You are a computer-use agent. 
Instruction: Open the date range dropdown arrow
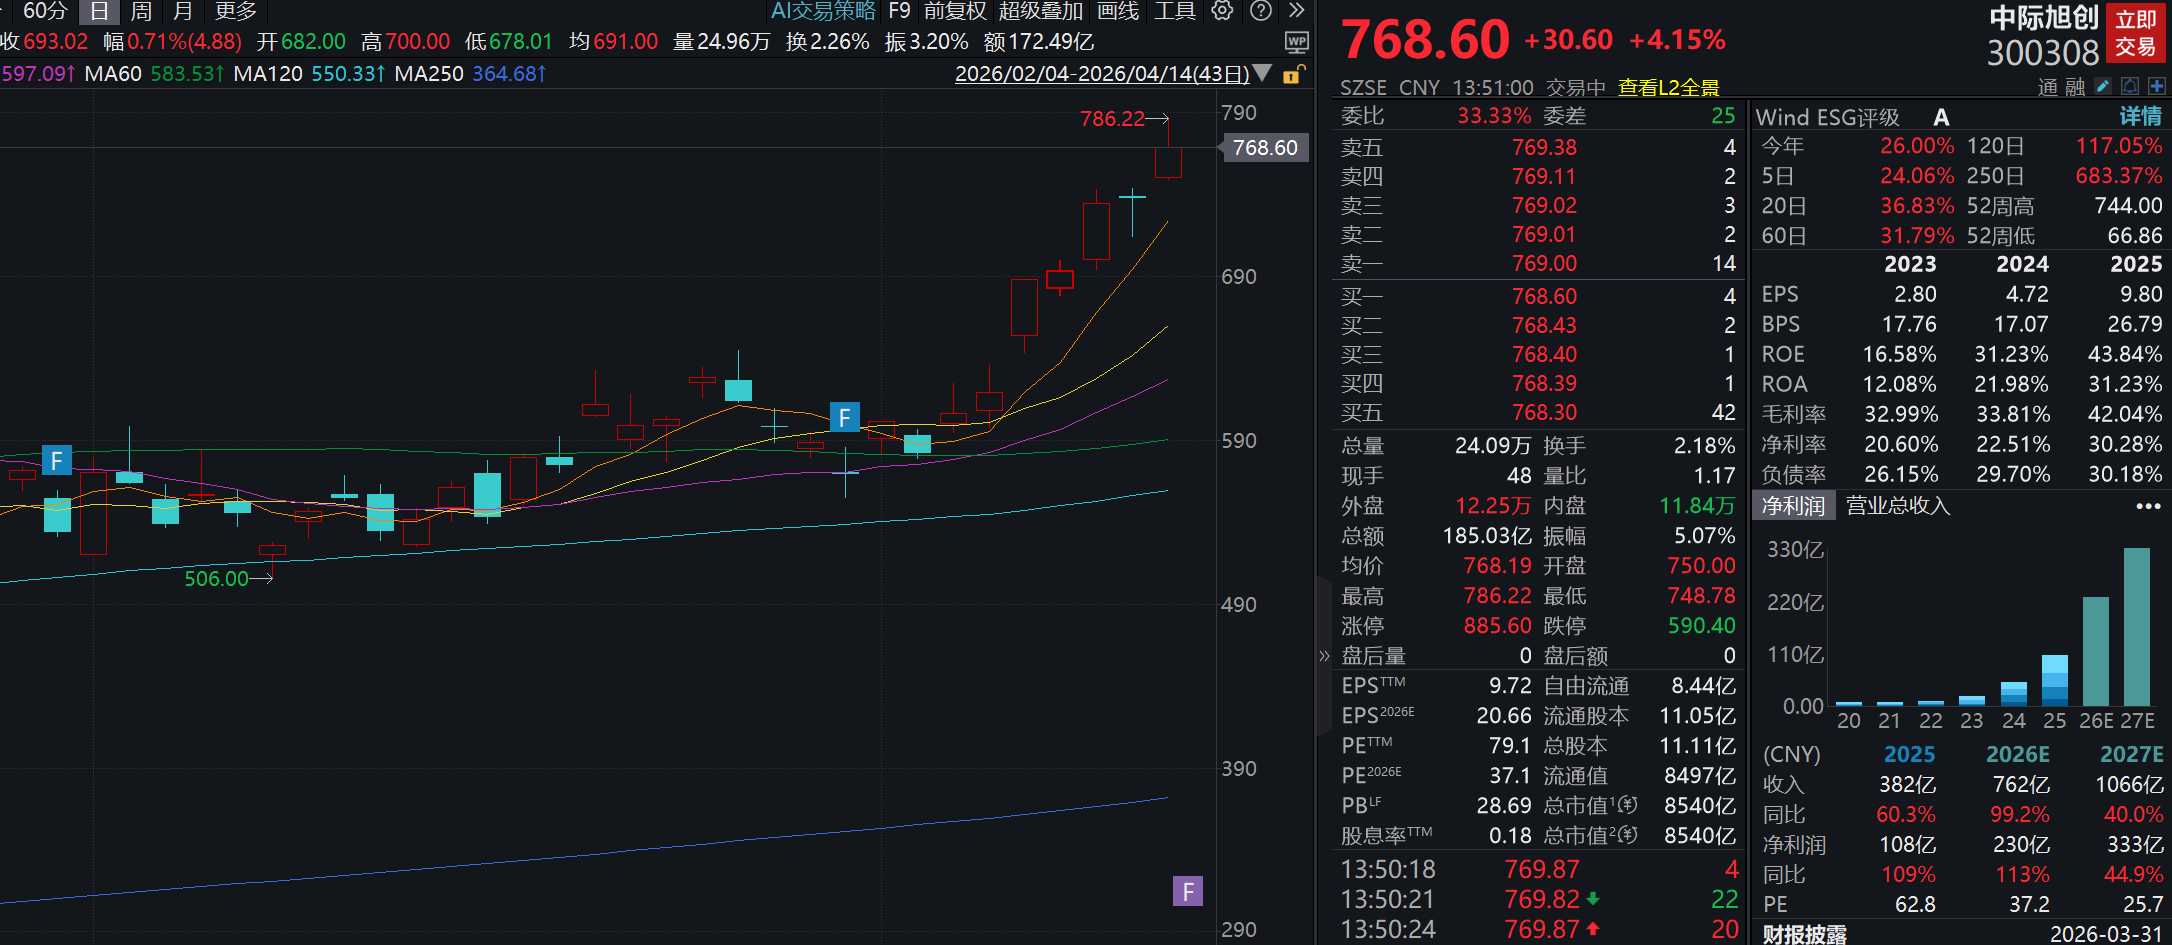pyautogui.click(x=1263, y=74)
